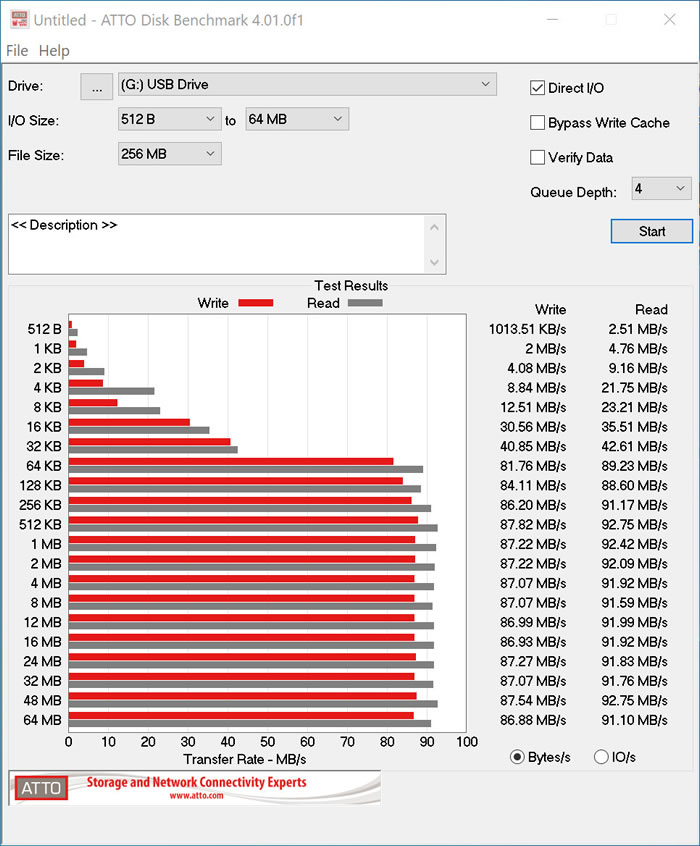Click the ATTO app icon in title bar

[17, 19]
